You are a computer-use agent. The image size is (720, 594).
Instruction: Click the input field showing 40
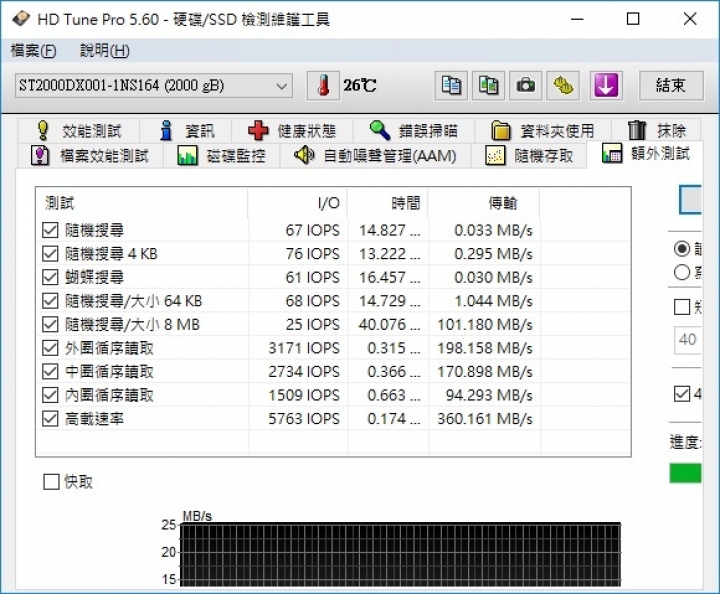point(688,340)
